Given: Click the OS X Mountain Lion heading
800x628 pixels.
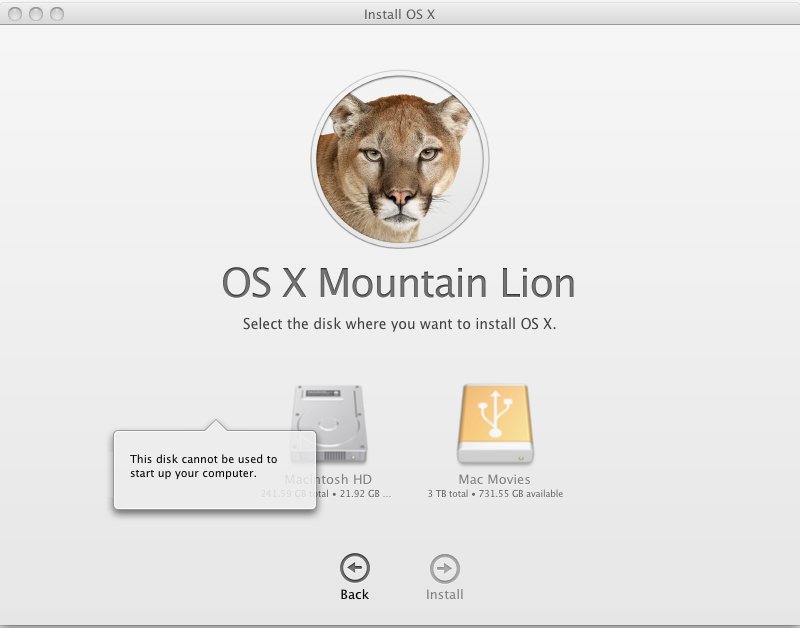Looking at the screenshot, I should [399, 284].
